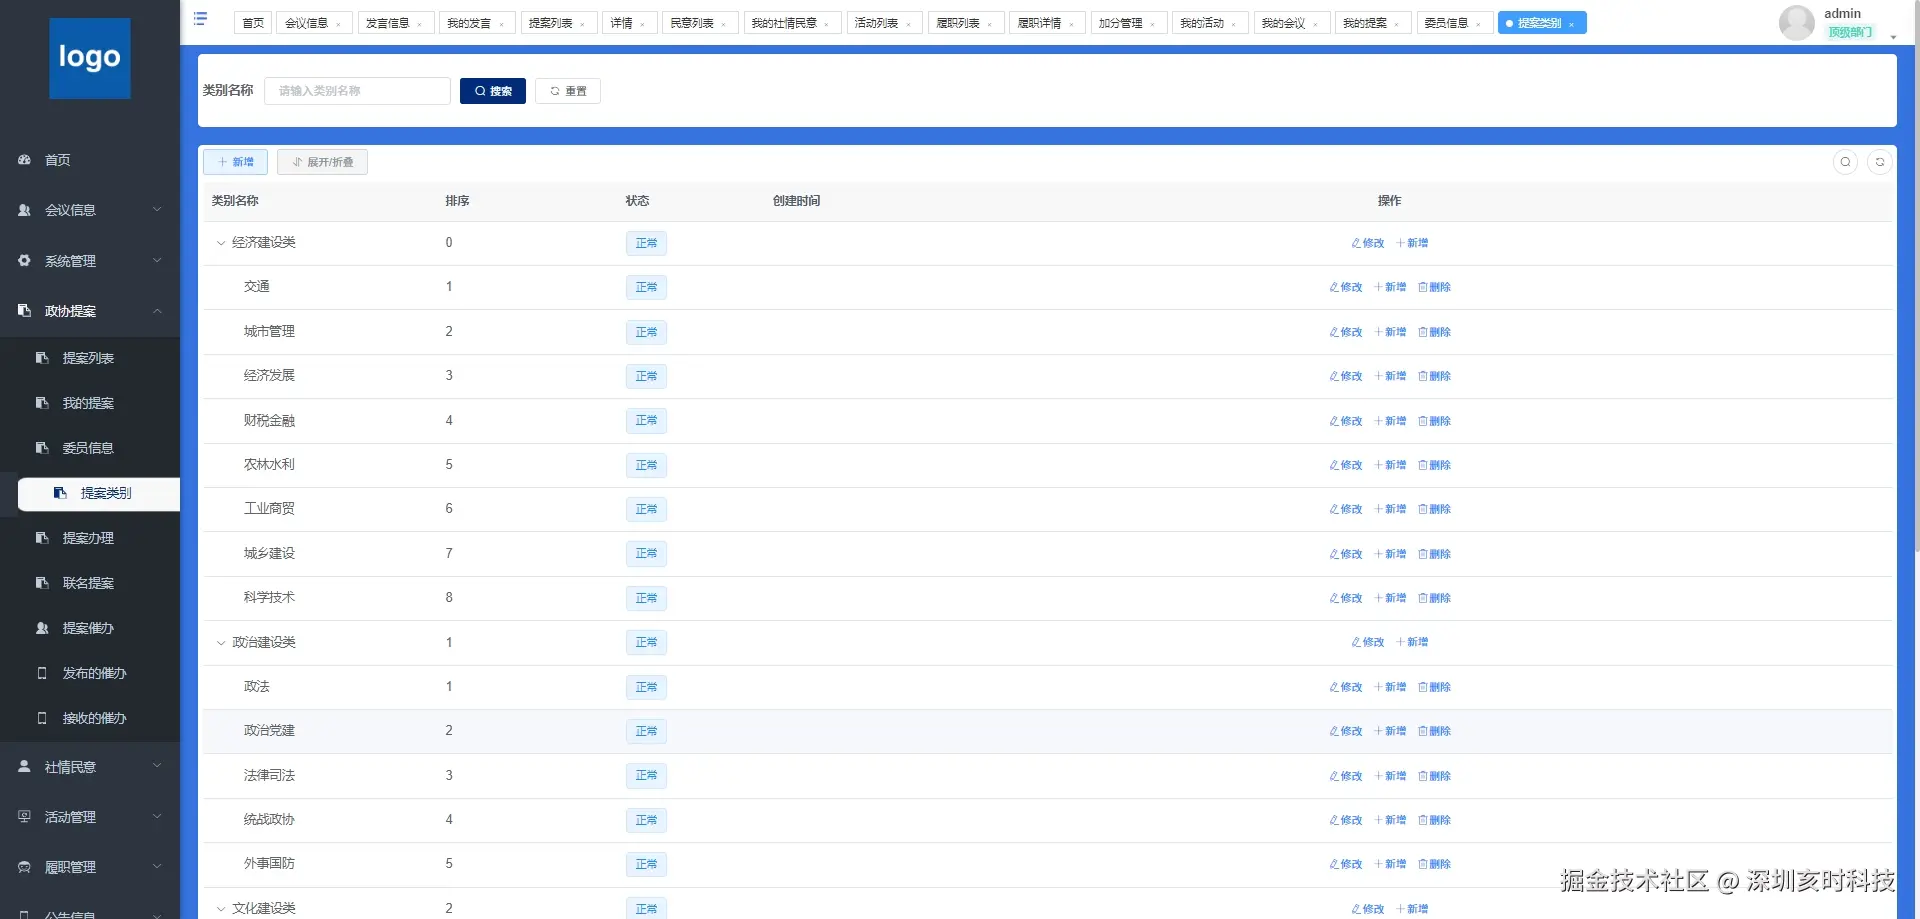Toggle the search bar with the magnifier circle icon
The width and height of the screenshot is (1920, 919).
coord(1845,162)
